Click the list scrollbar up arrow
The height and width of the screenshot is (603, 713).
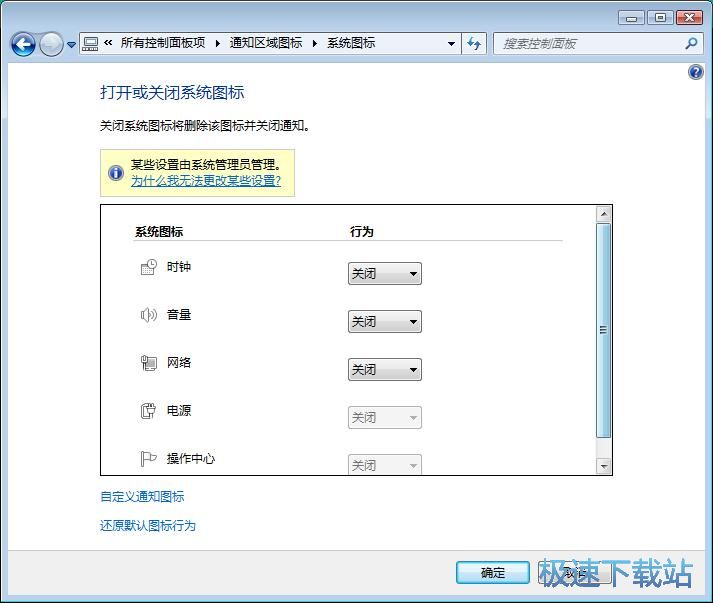click(603, 214)
